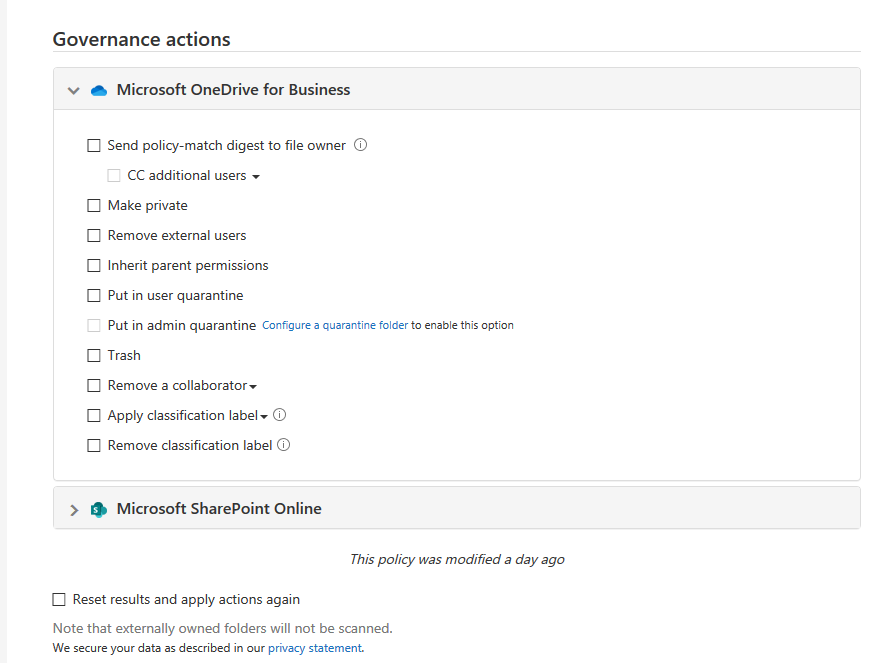Enable Reset results and apply actions again
The image size is (882, 663).
coord(59,599)
